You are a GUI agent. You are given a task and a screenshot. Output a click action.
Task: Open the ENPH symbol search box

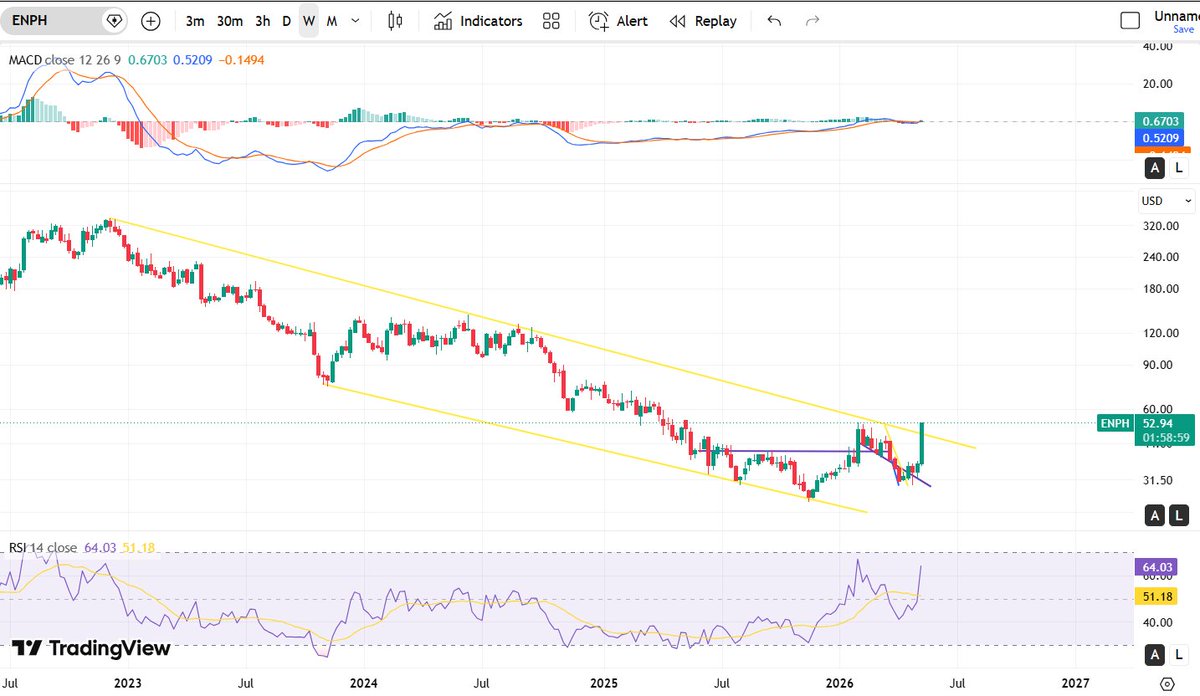point(52,20)
